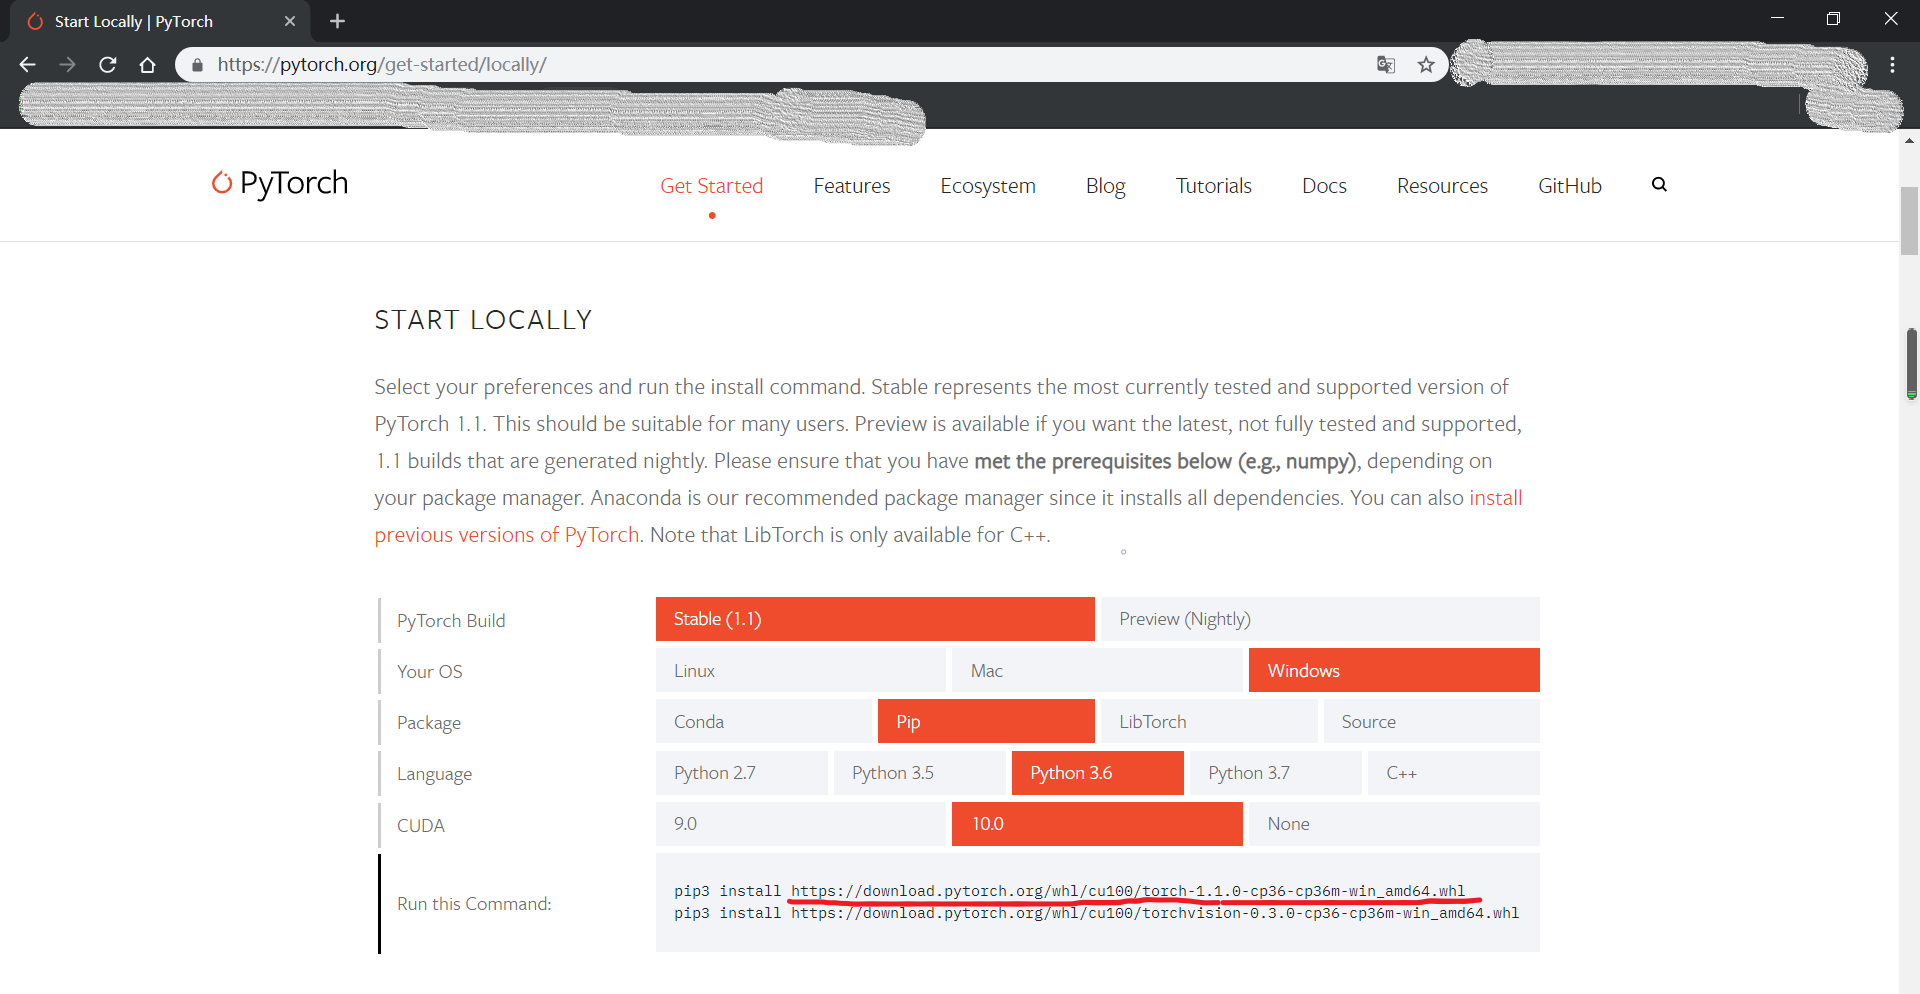Image resolution: width=1920 pixels, height=994 pixels.
Task: Select the Stable (1.1) build
Action: [875, 619]
